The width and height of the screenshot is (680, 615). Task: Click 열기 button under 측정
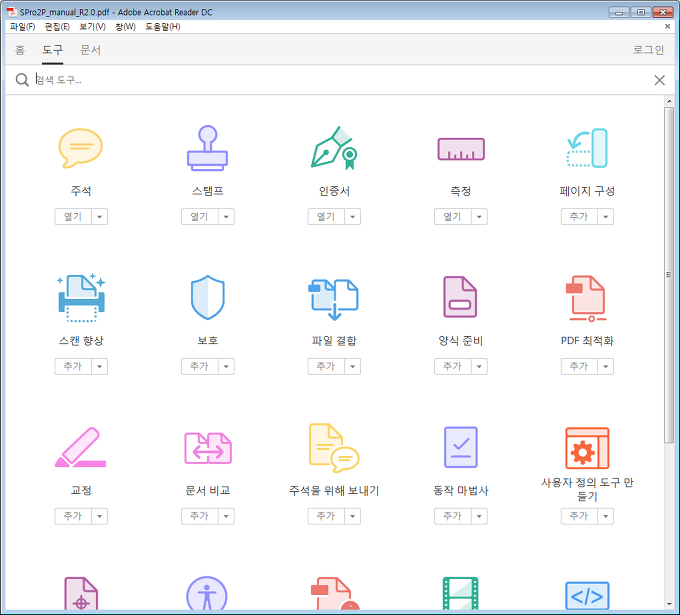(x=453, y=216)
